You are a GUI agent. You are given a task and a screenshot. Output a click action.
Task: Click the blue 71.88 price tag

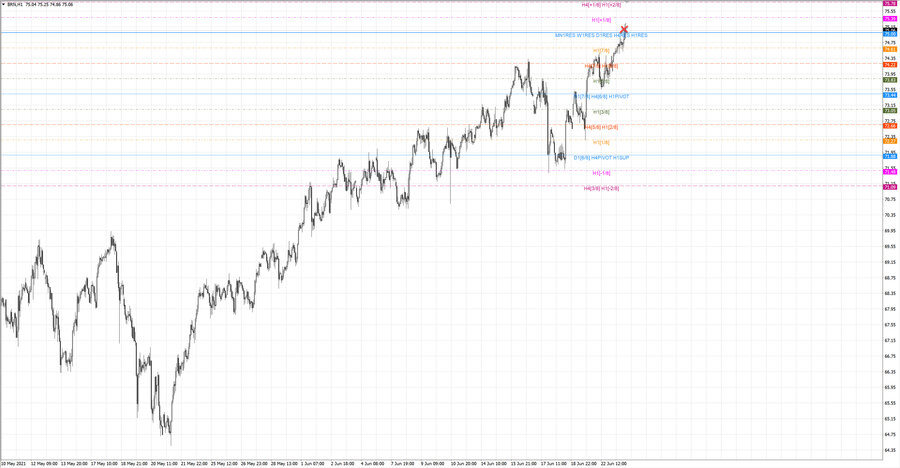click(x=890, y=156)
